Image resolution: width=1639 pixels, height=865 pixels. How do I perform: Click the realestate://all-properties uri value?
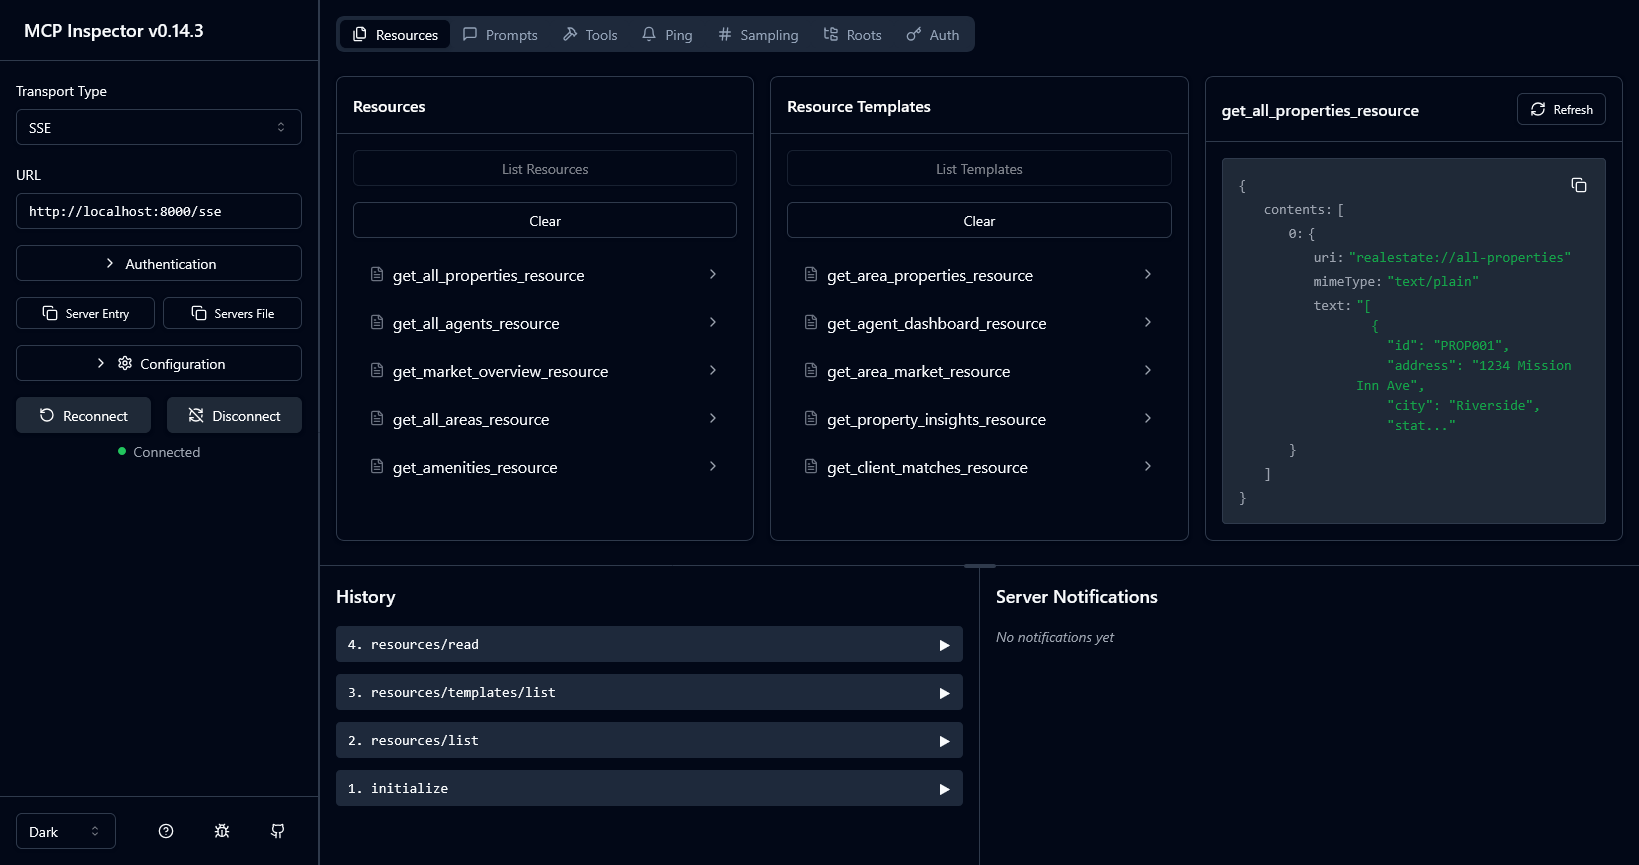click(x=1460, y=257)
